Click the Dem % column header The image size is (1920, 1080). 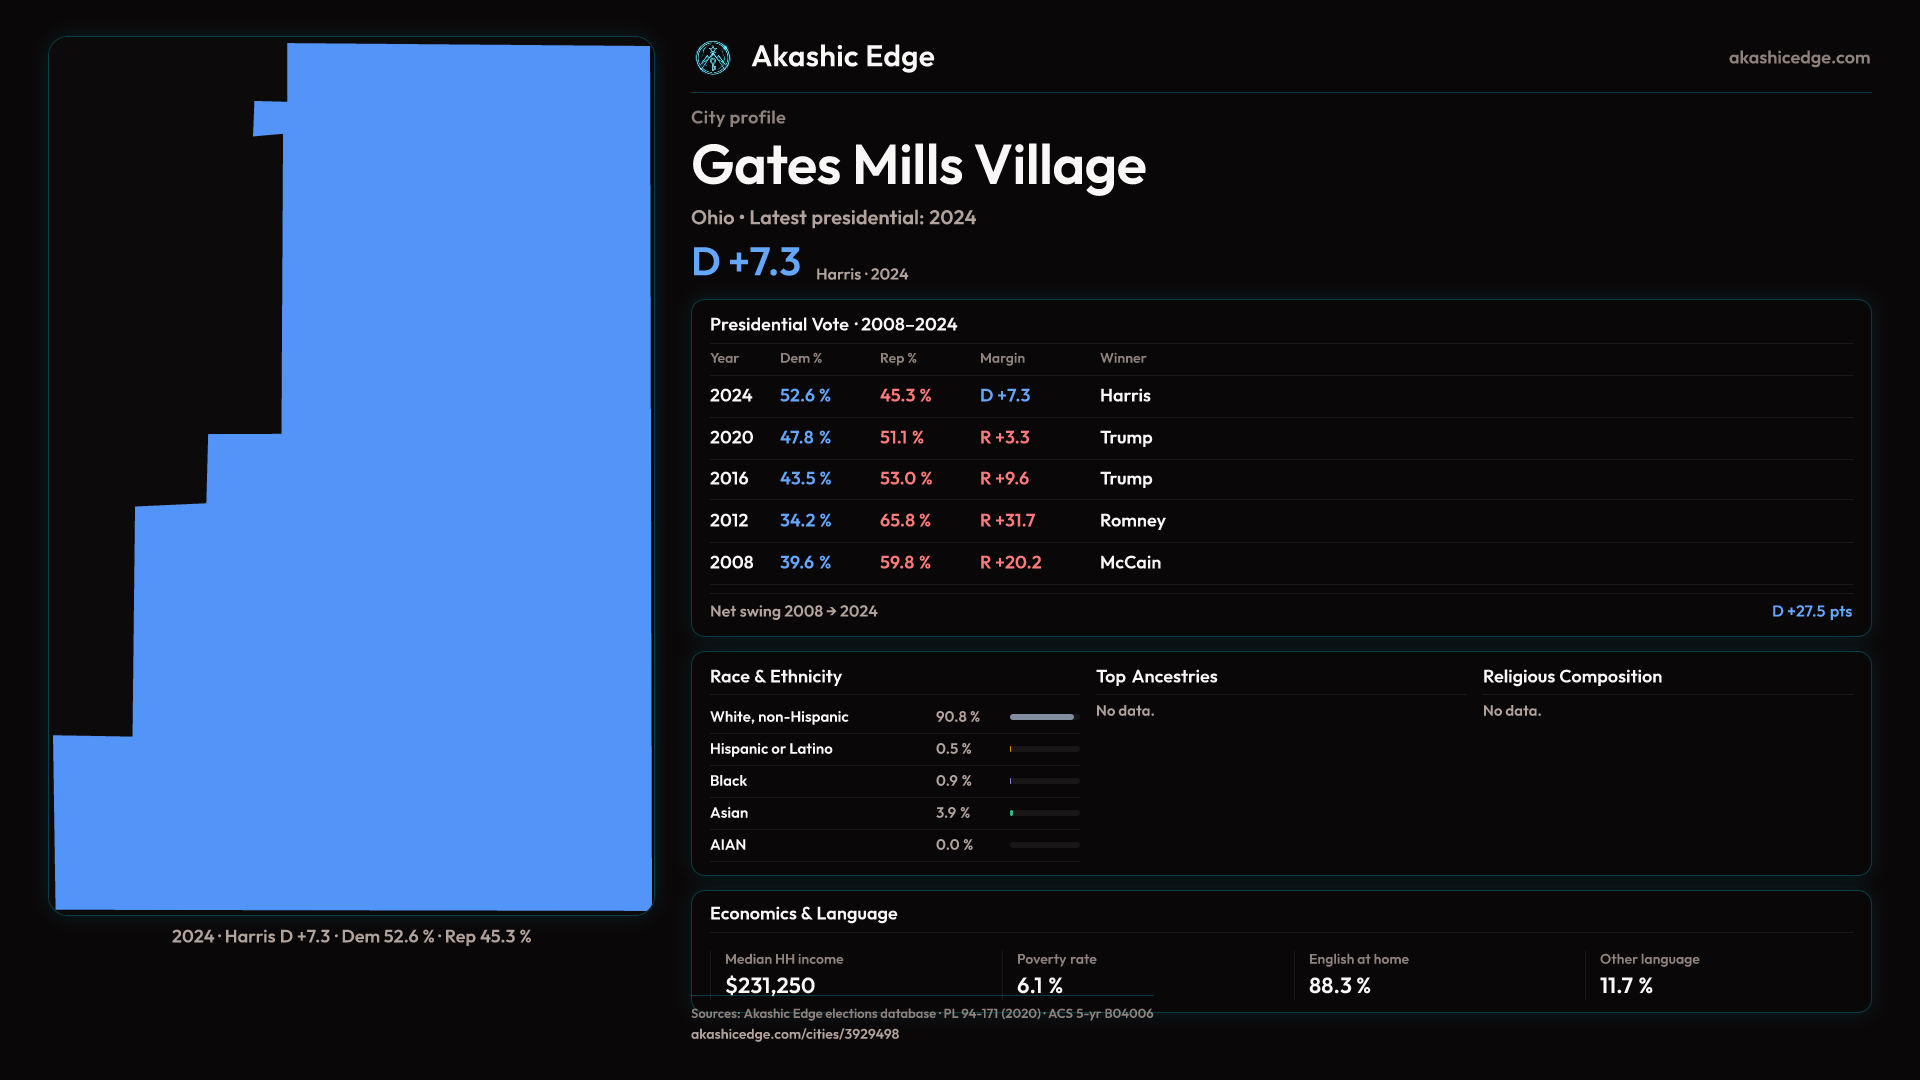click(800, 358)
